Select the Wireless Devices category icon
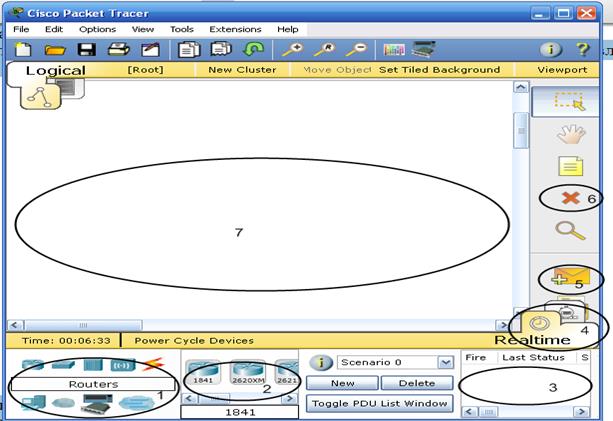 pyautogui.click(x=123, y=365)
